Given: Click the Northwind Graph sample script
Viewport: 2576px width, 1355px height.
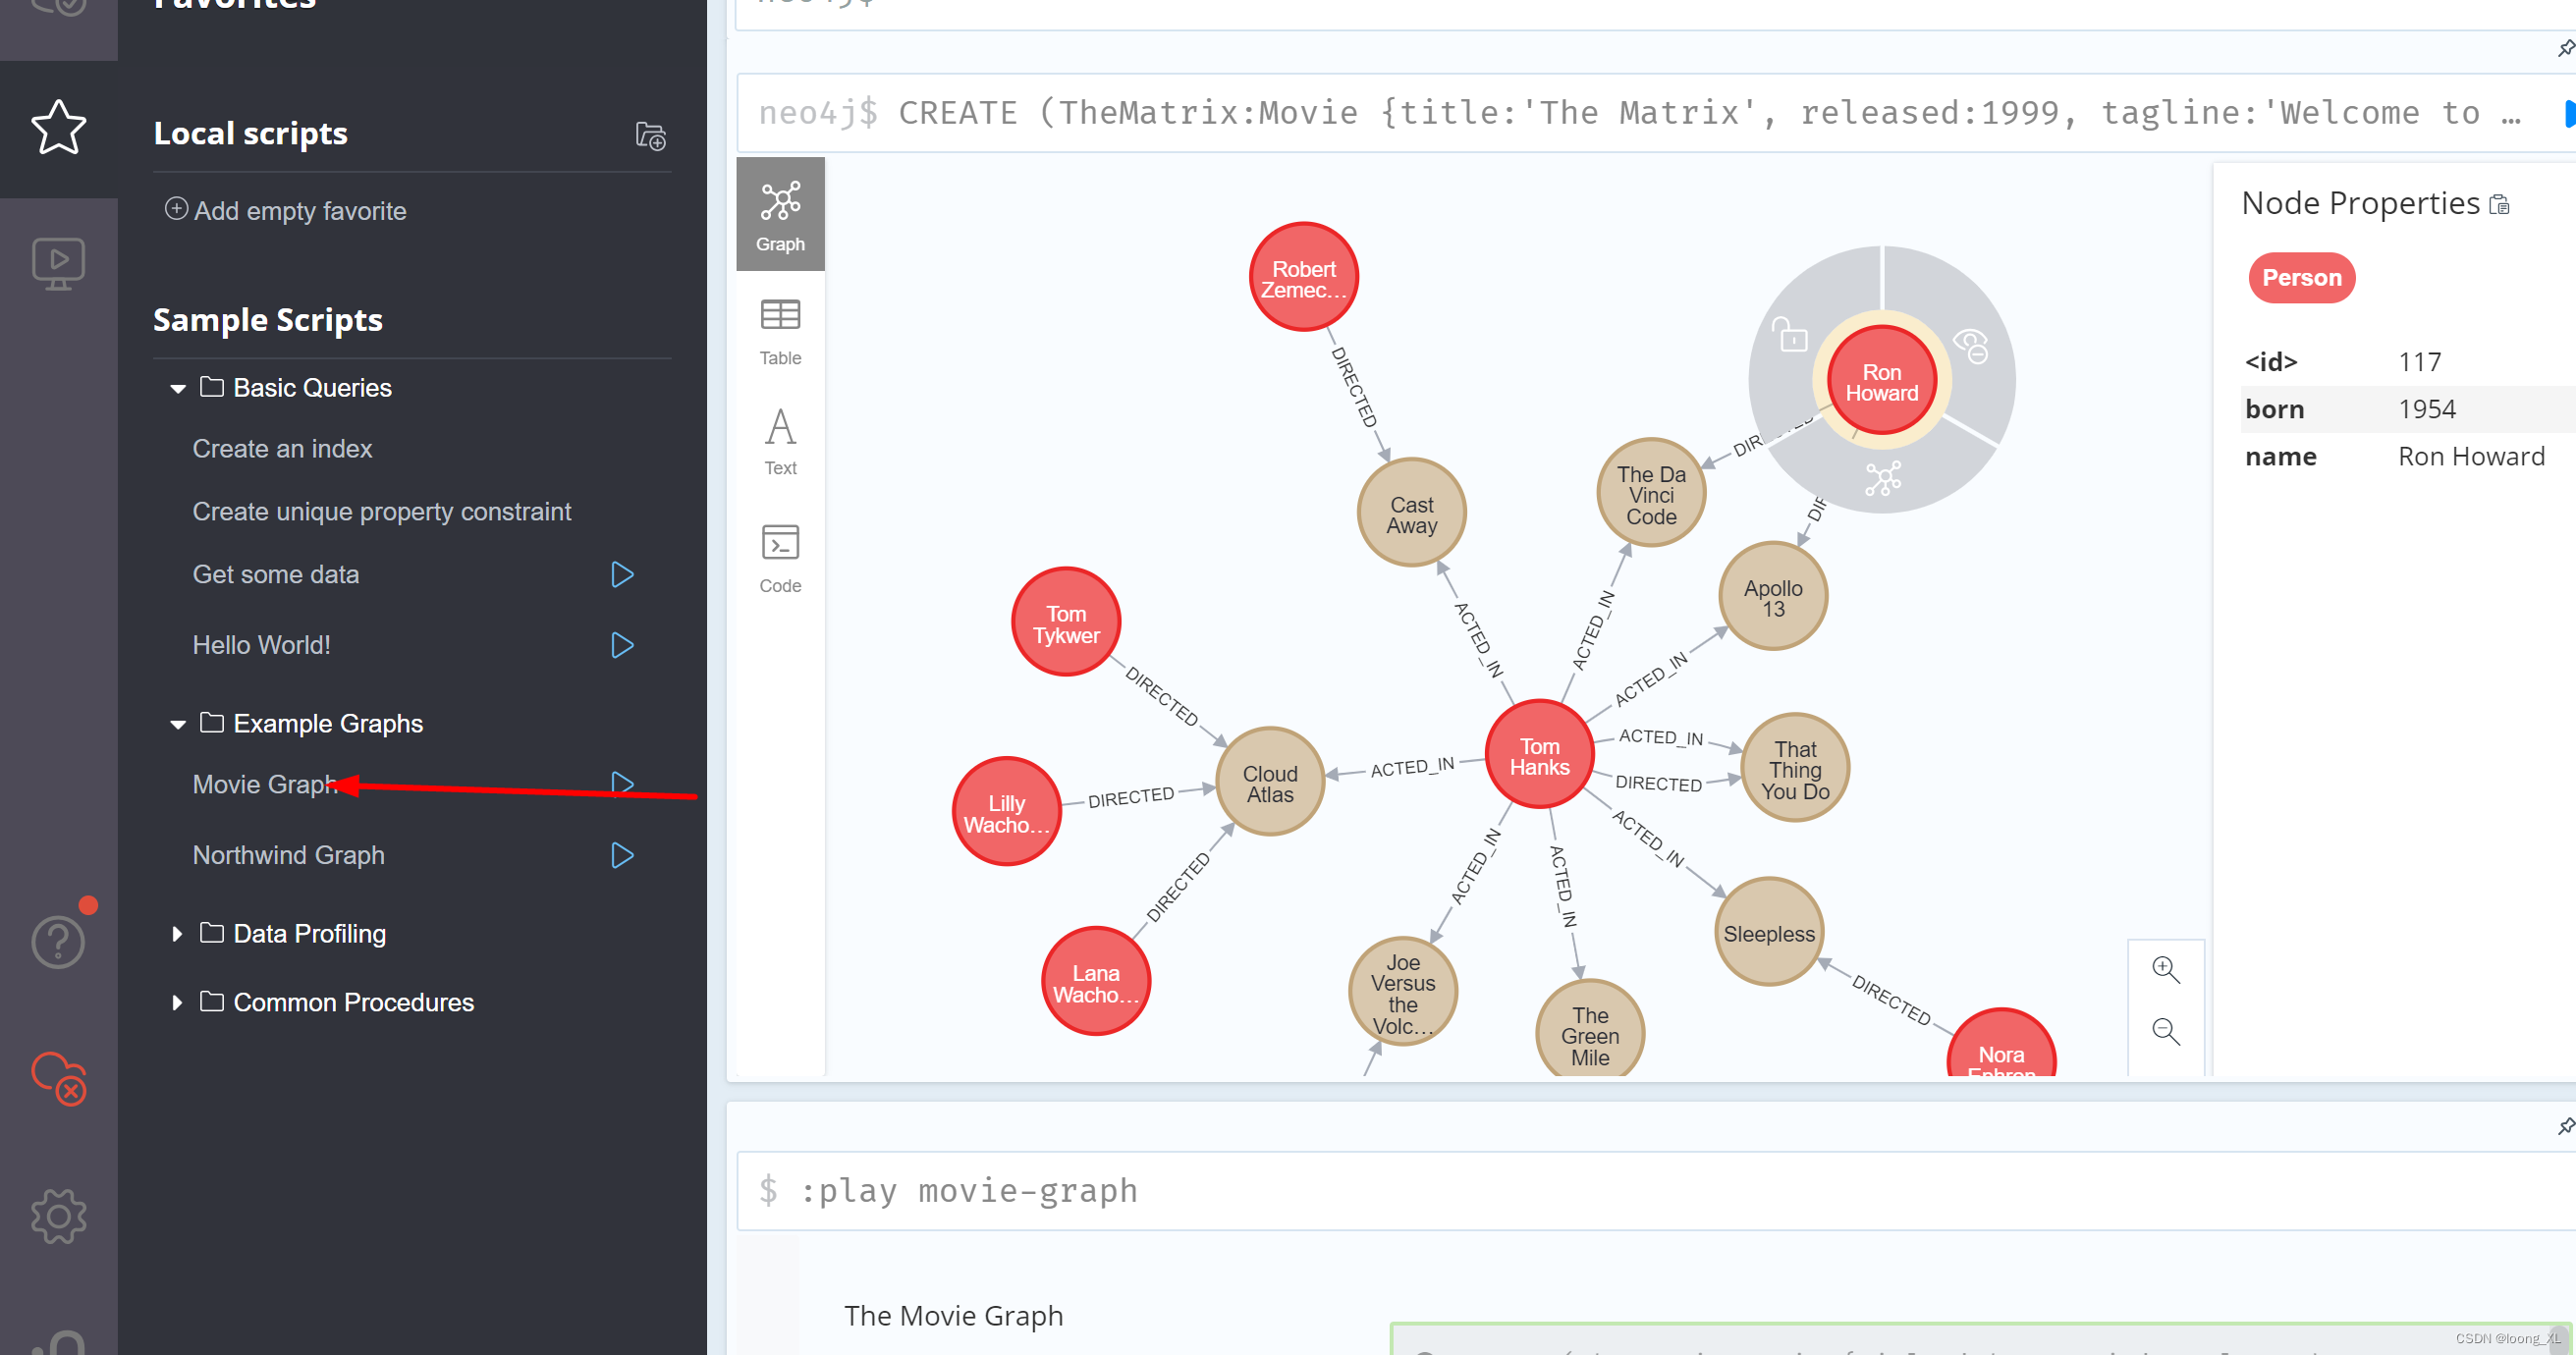Looking at the screenshot, I should [x=286, y=852].
